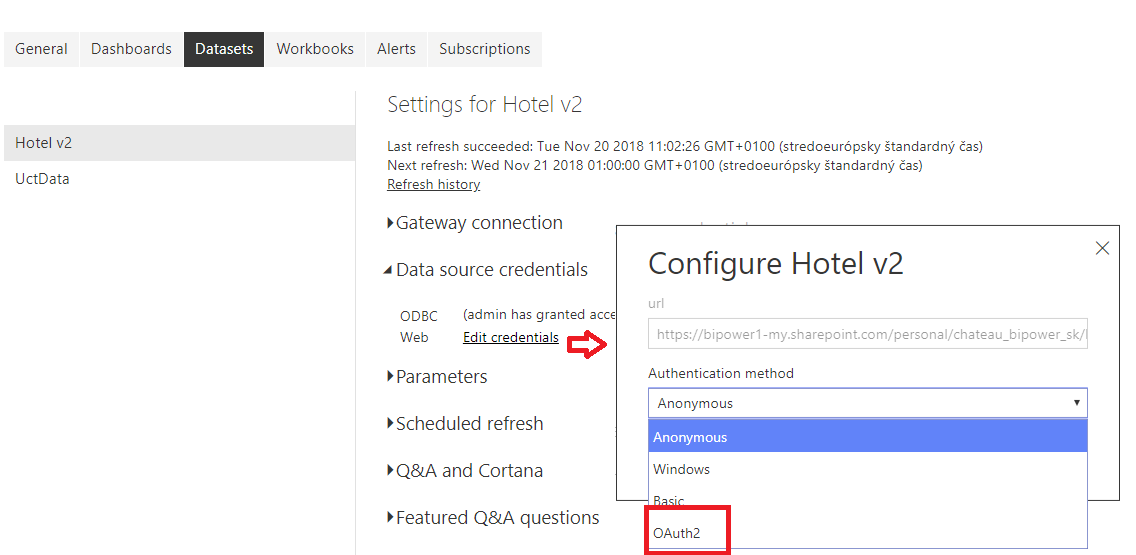Click Edit credentials for Web source

click(x=511, y=338)
